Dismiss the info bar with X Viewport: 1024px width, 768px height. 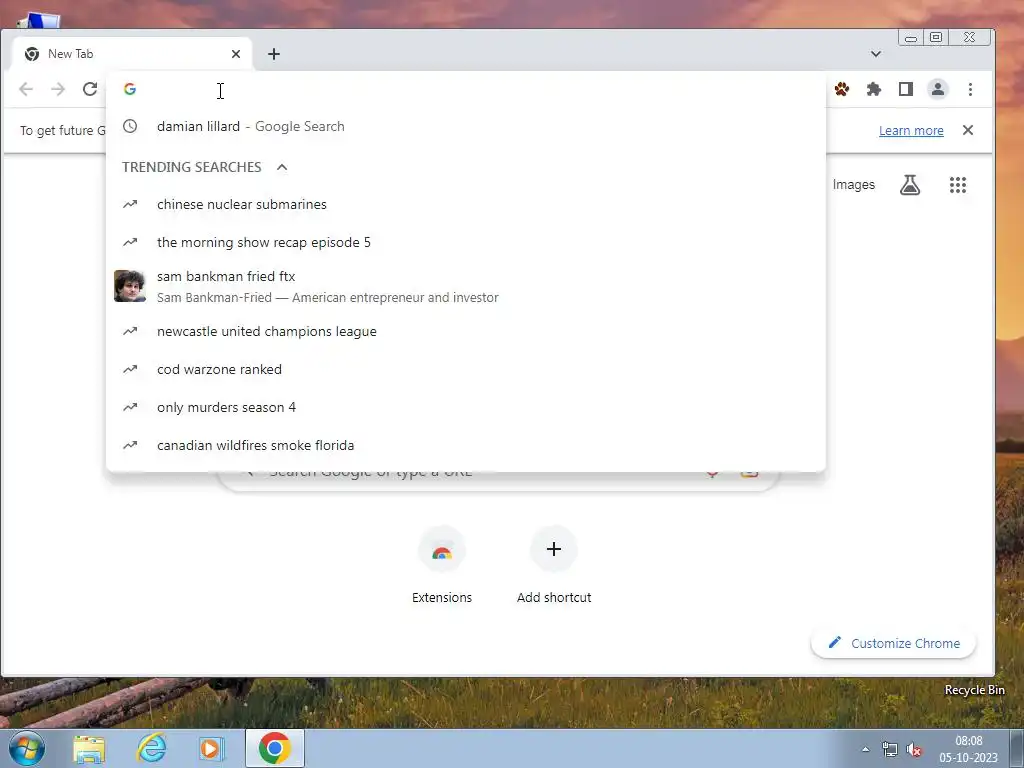tap(968, 130)
